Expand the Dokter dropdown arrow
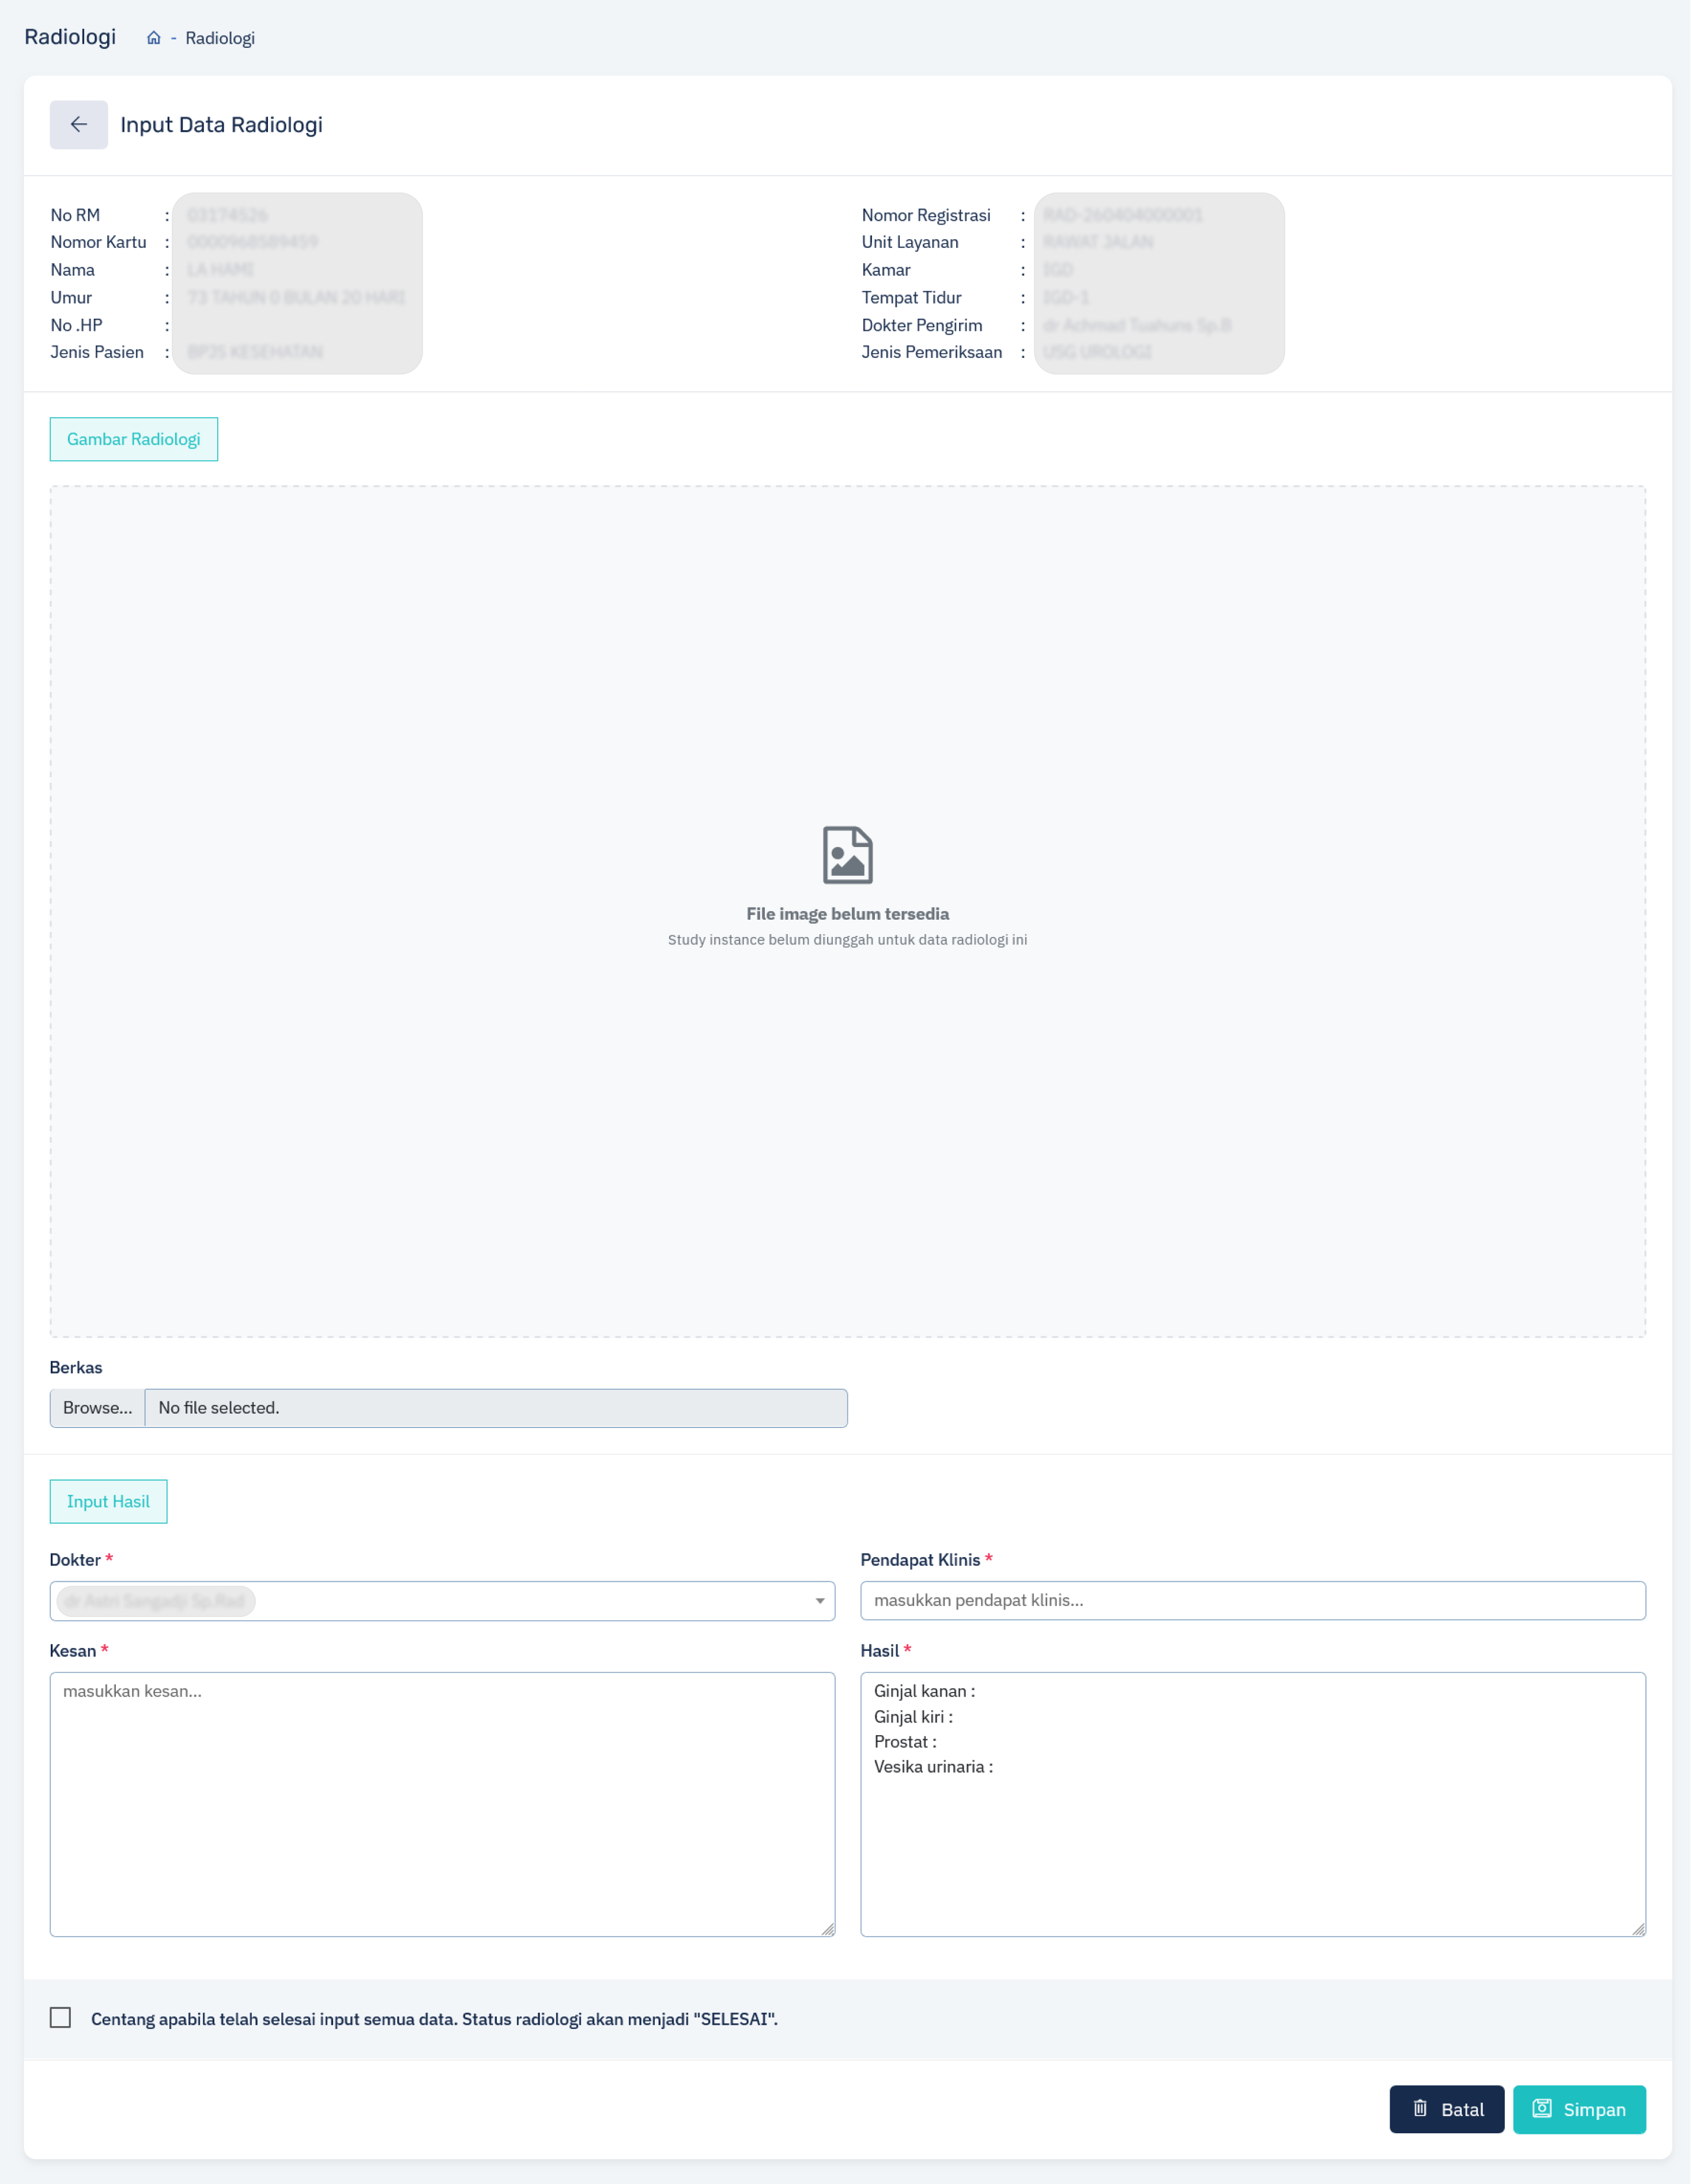 pos(820,1601)
